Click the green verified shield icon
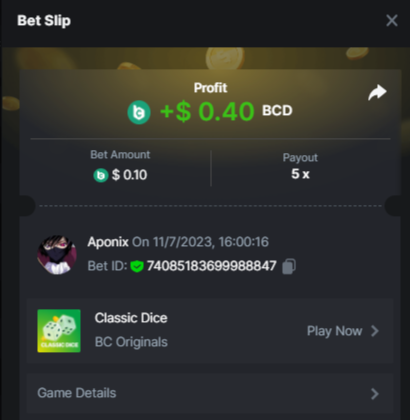Viewport: 410px width, 420px height. (x=137, y=266)
